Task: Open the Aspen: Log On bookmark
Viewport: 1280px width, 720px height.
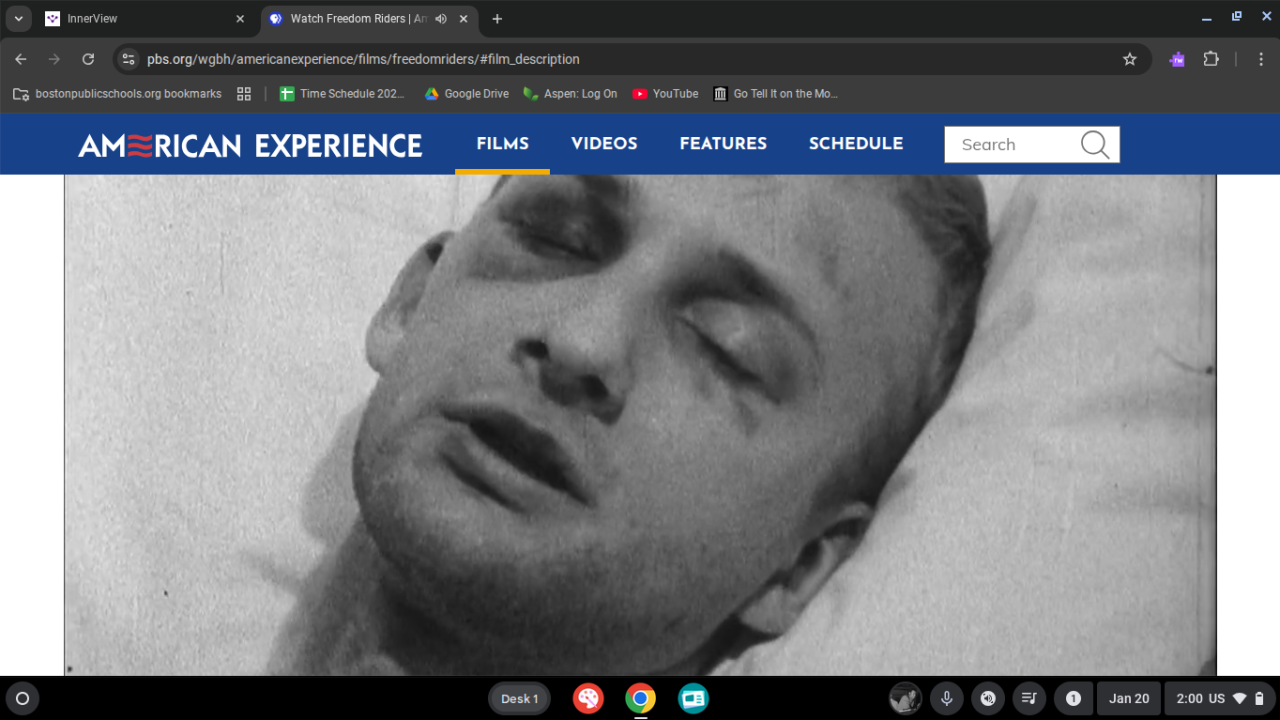Action: (570, 94)
